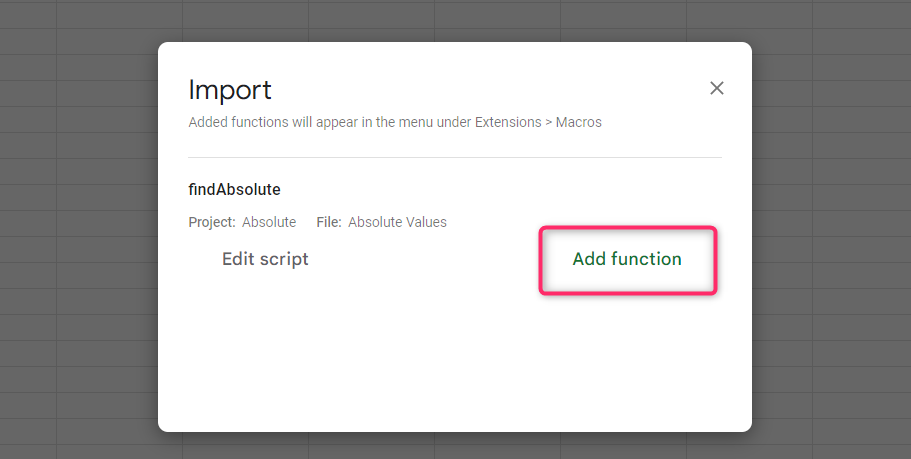Click the dimmed spreadsheet below the dialog

(x=454, y=446)
